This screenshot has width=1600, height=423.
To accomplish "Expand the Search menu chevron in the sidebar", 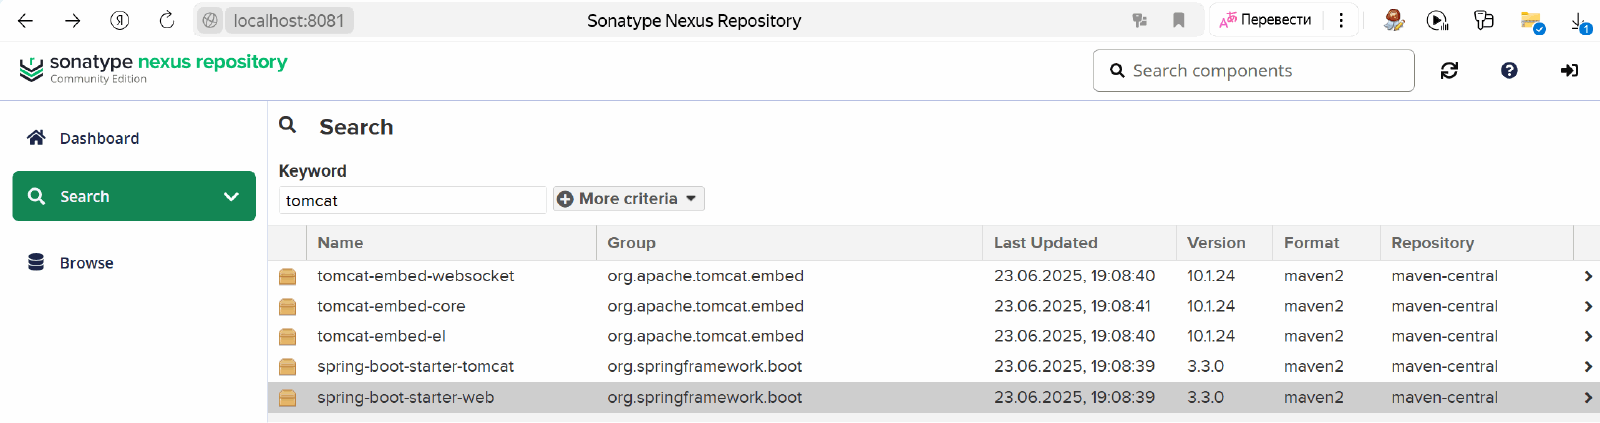I will pyautogui.click(x=231, y=197).
